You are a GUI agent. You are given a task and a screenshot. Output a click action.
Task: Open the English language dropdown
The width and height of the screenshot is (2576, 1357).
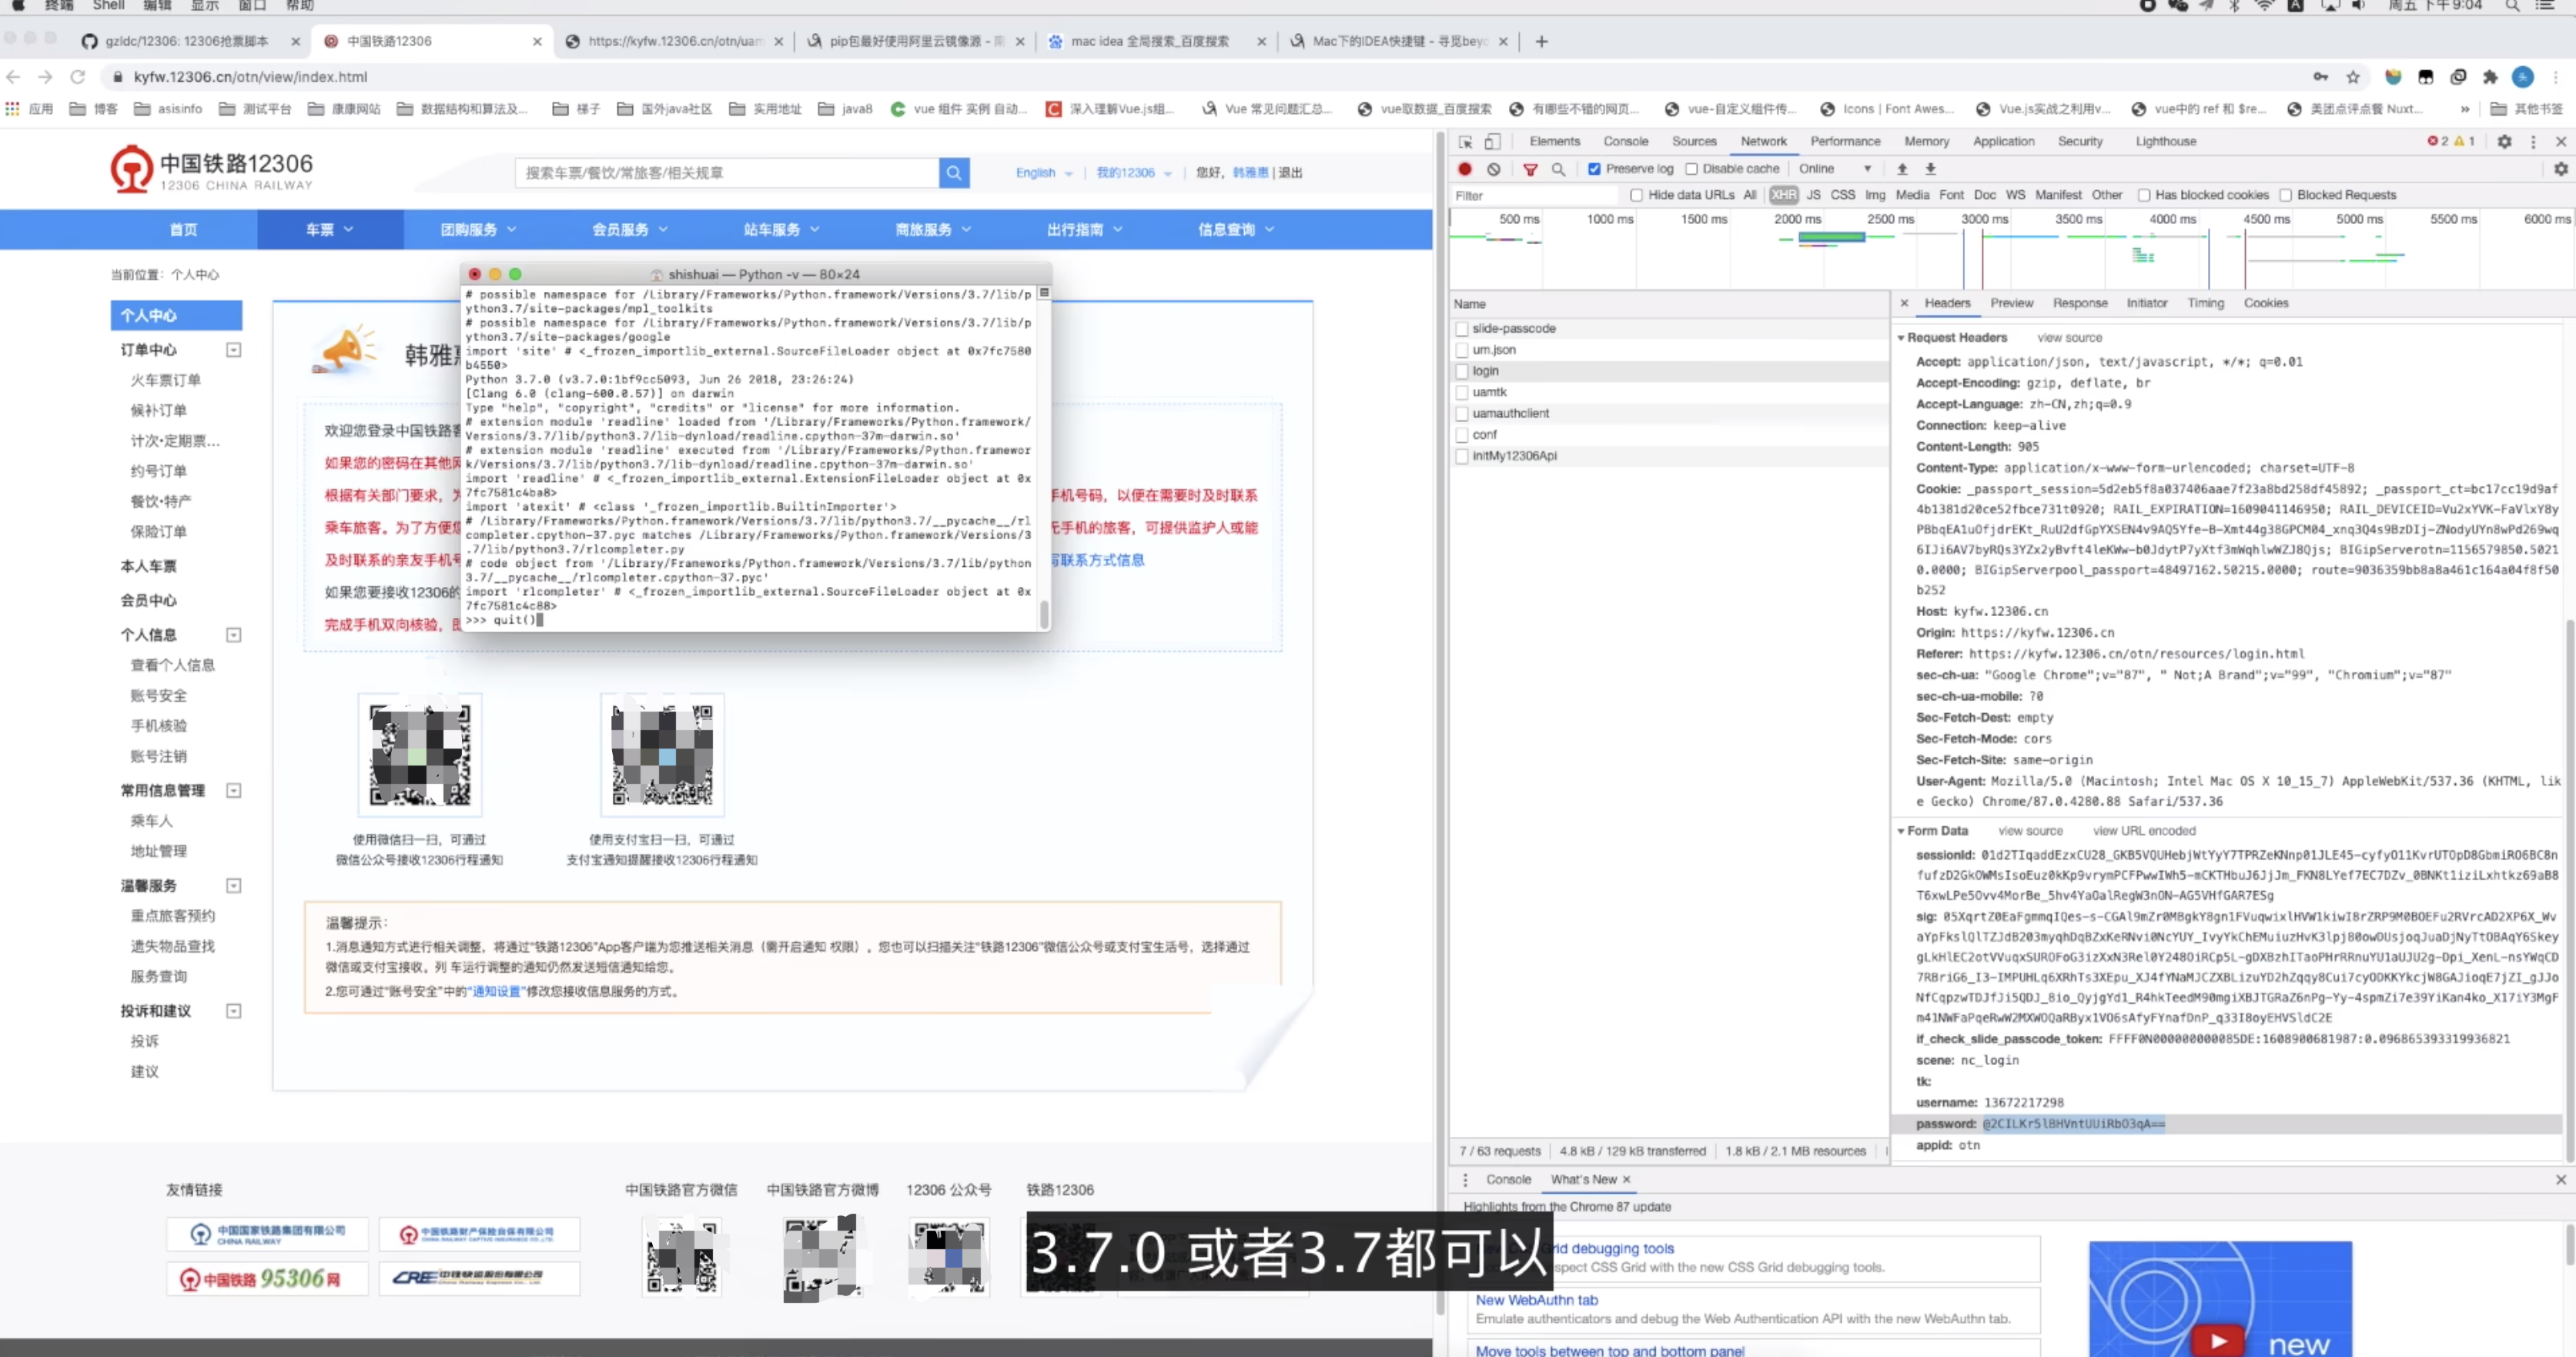1044,173
